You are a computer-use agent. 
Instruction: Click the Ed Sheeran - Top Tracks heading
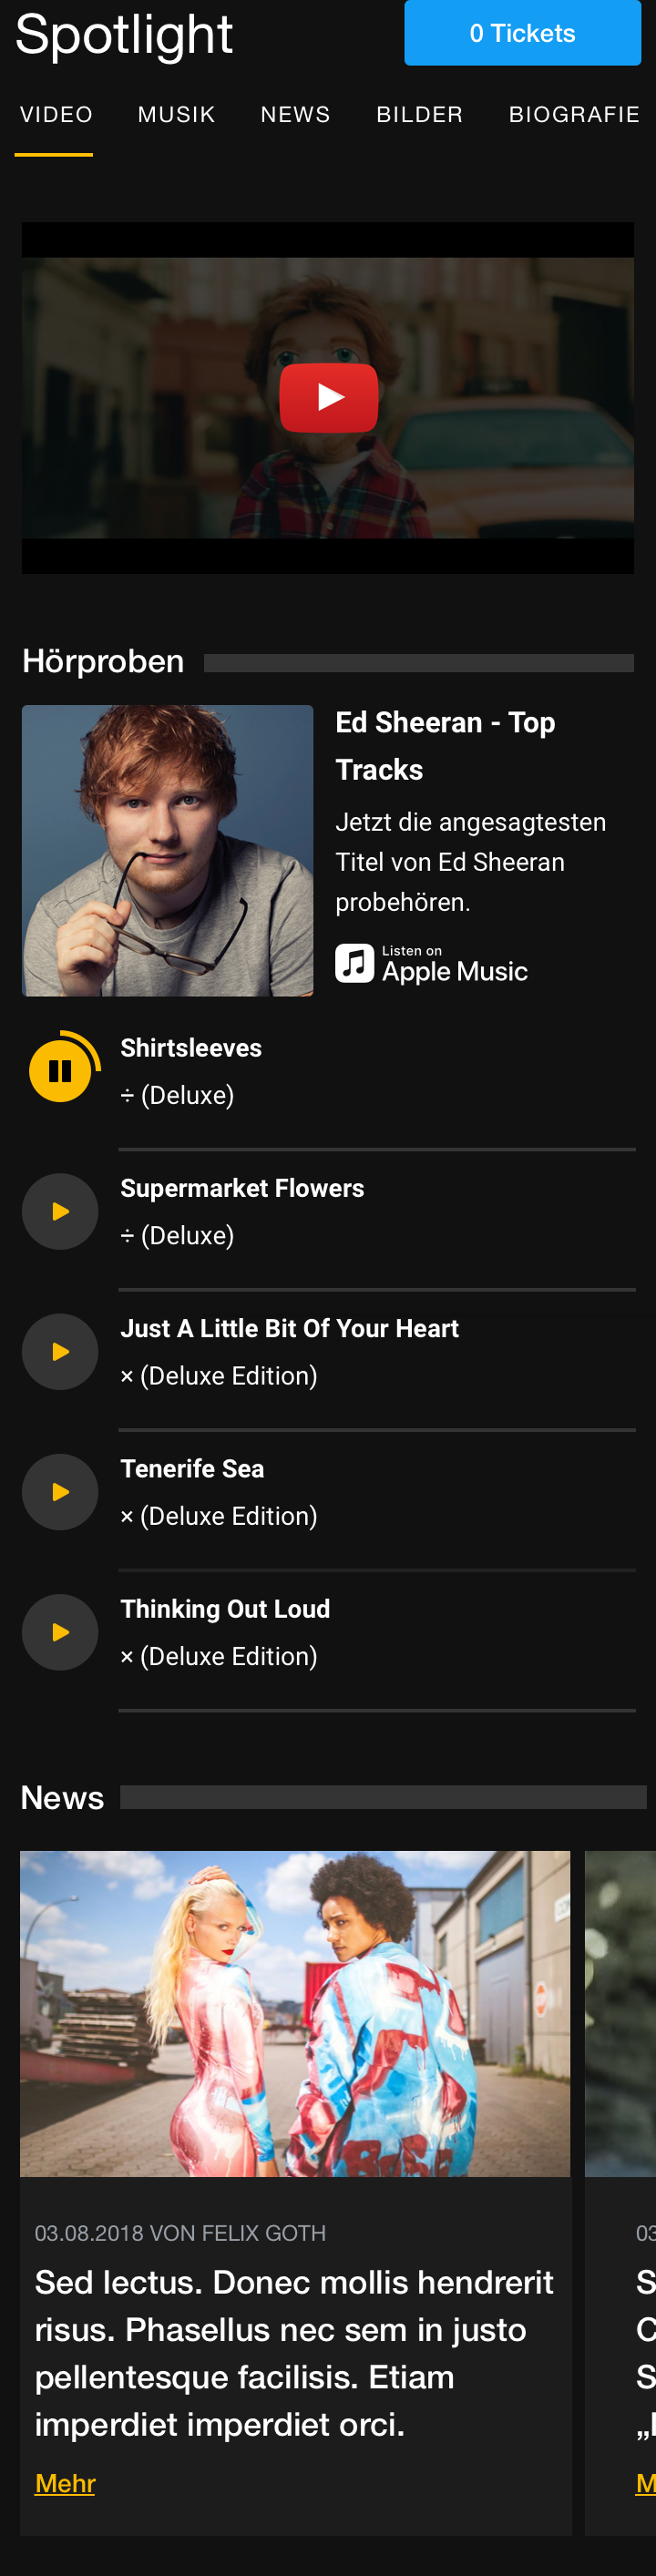point(445,745)
